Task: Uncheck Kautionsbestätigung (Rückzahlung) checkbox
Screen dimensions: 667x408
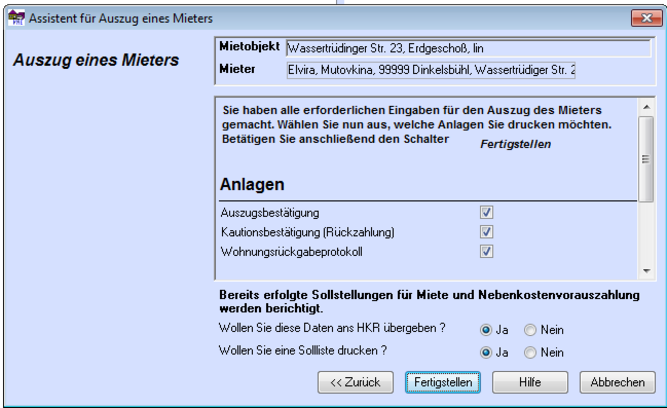Action: click(x=487, y=232)
